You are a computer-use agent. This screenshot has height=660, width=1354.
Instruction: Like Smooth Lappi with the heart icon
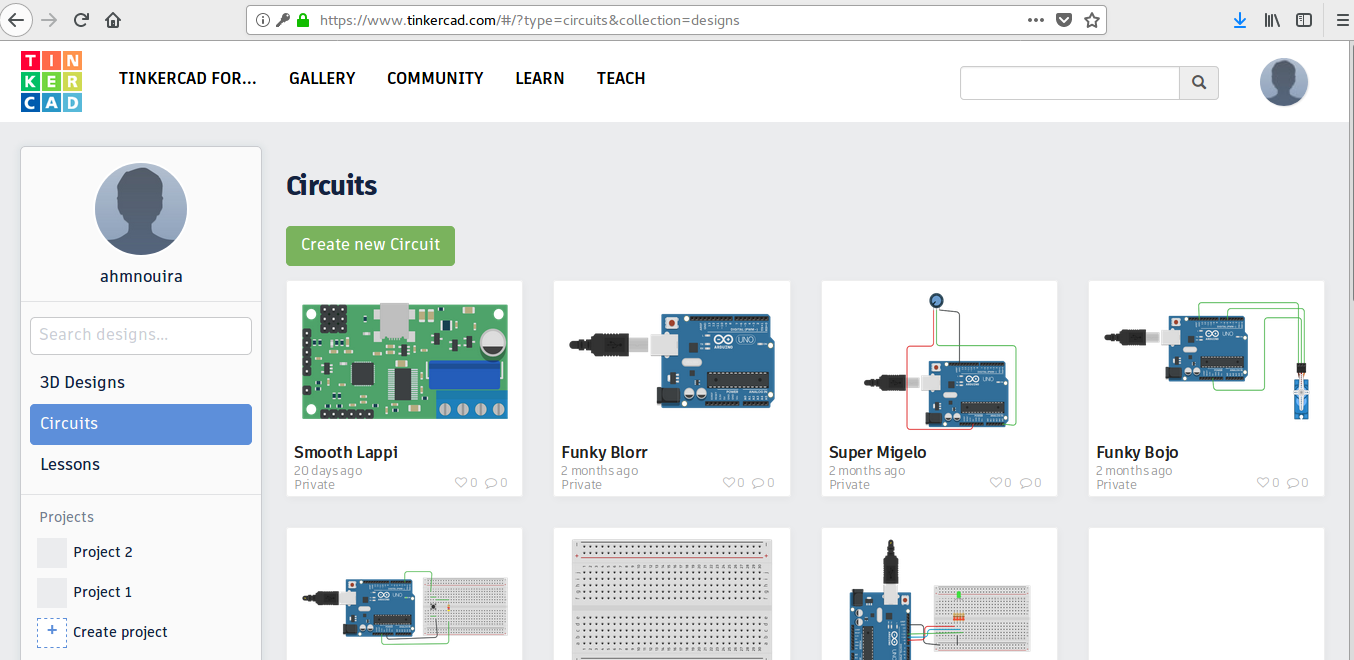461,483
